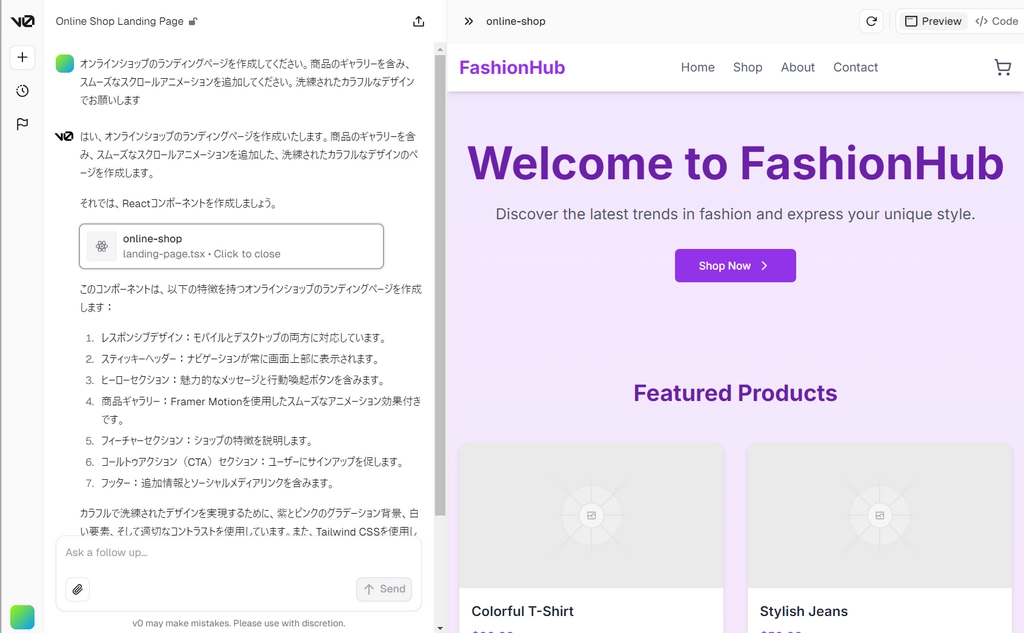
Task: Click the Stylish Jeans product name
Action: coord(804,611)
